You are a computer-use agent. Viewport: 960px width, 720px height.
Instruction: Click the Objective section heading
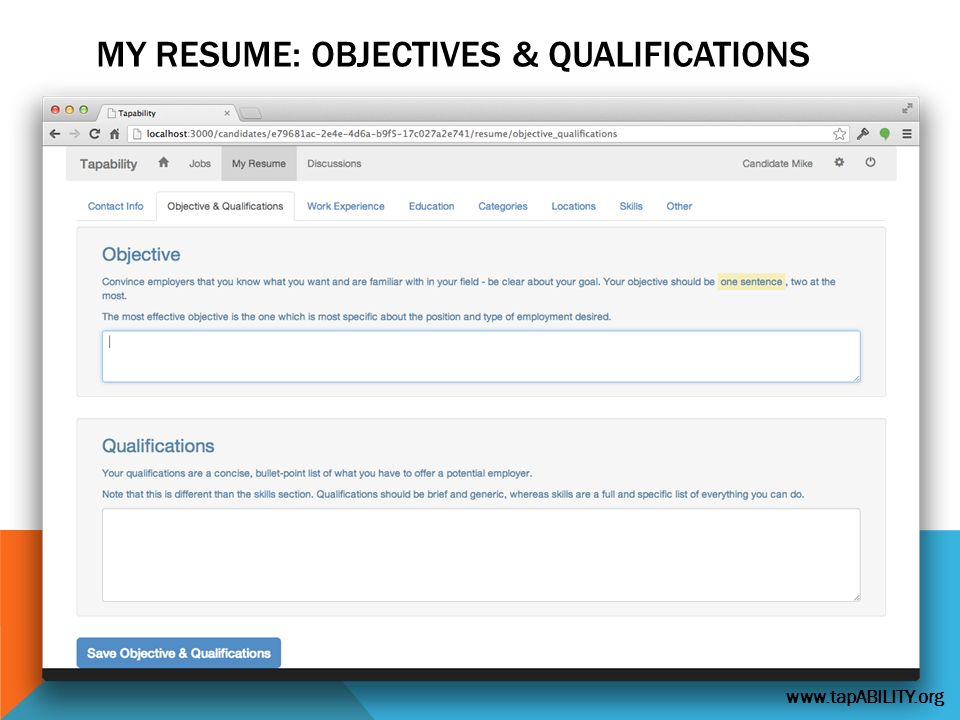point(141,254)
